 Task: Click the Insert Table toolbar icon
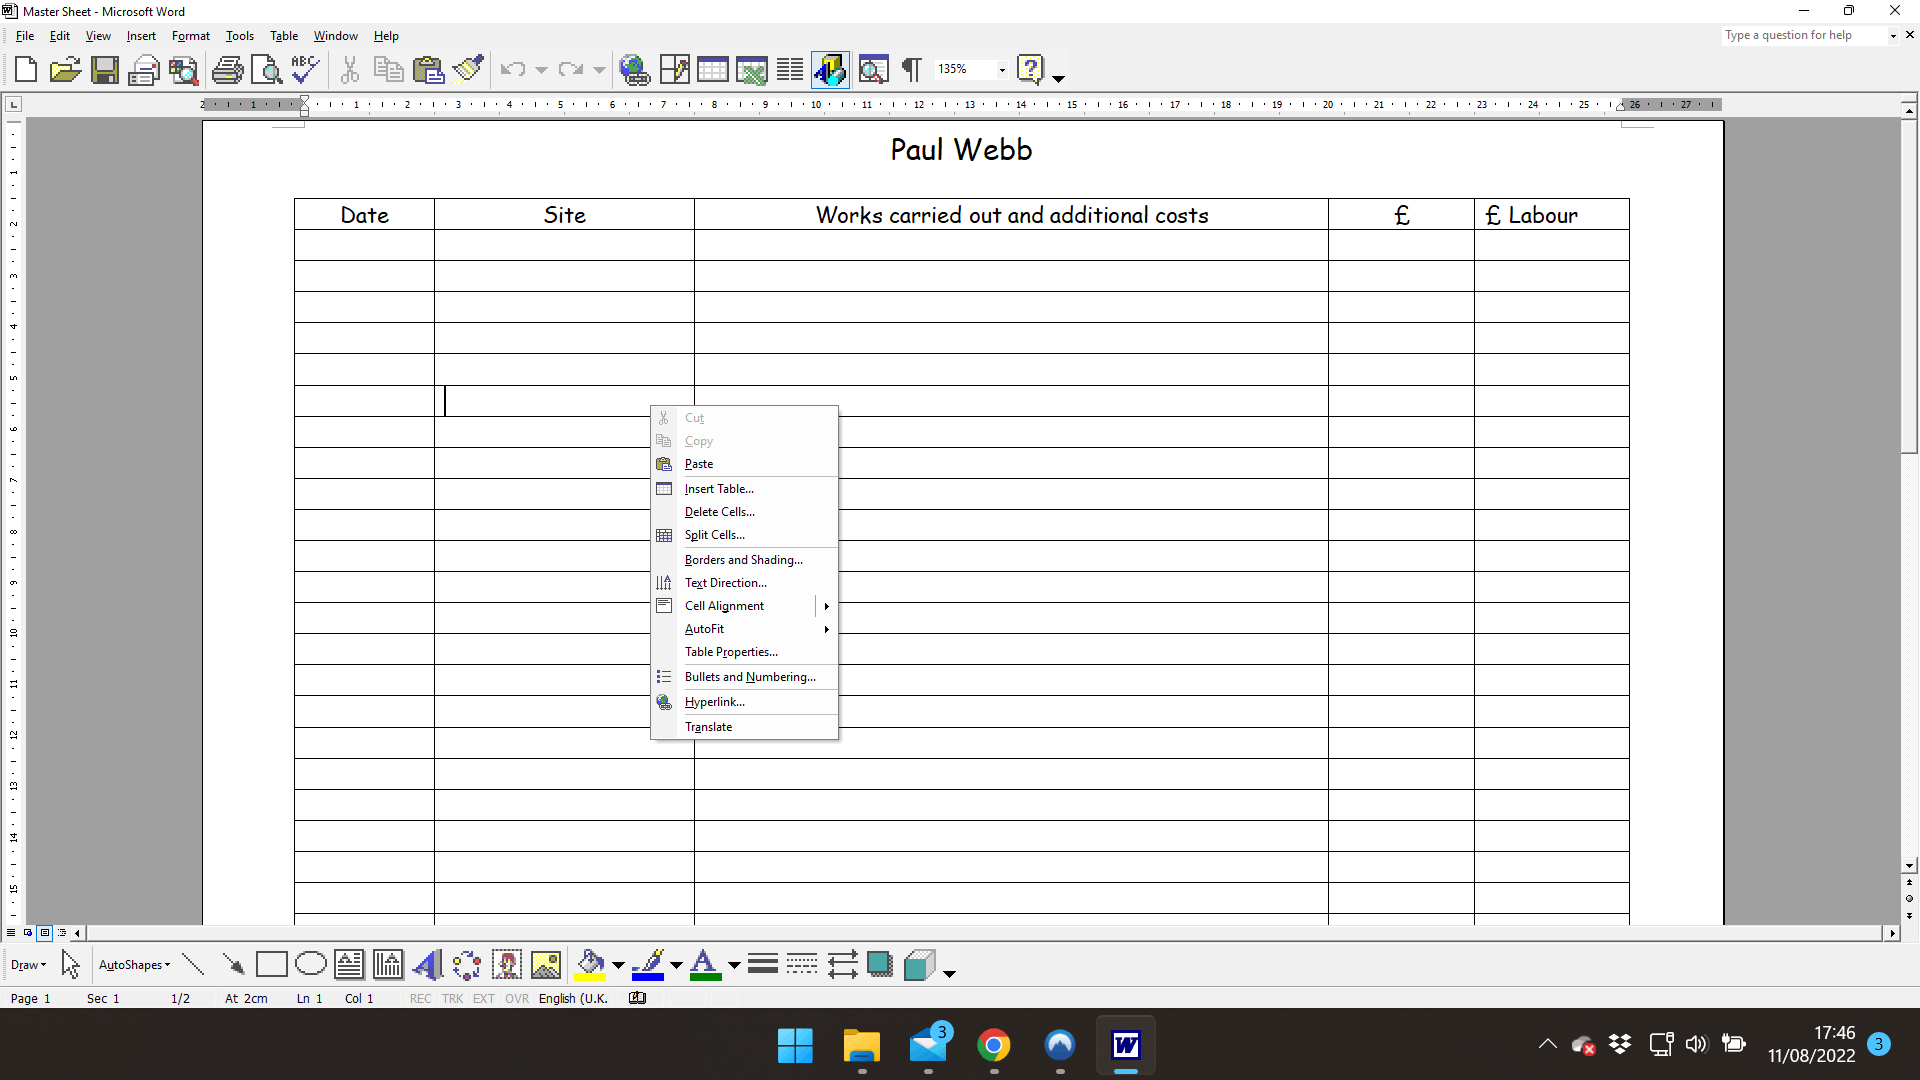coord(712,70)
